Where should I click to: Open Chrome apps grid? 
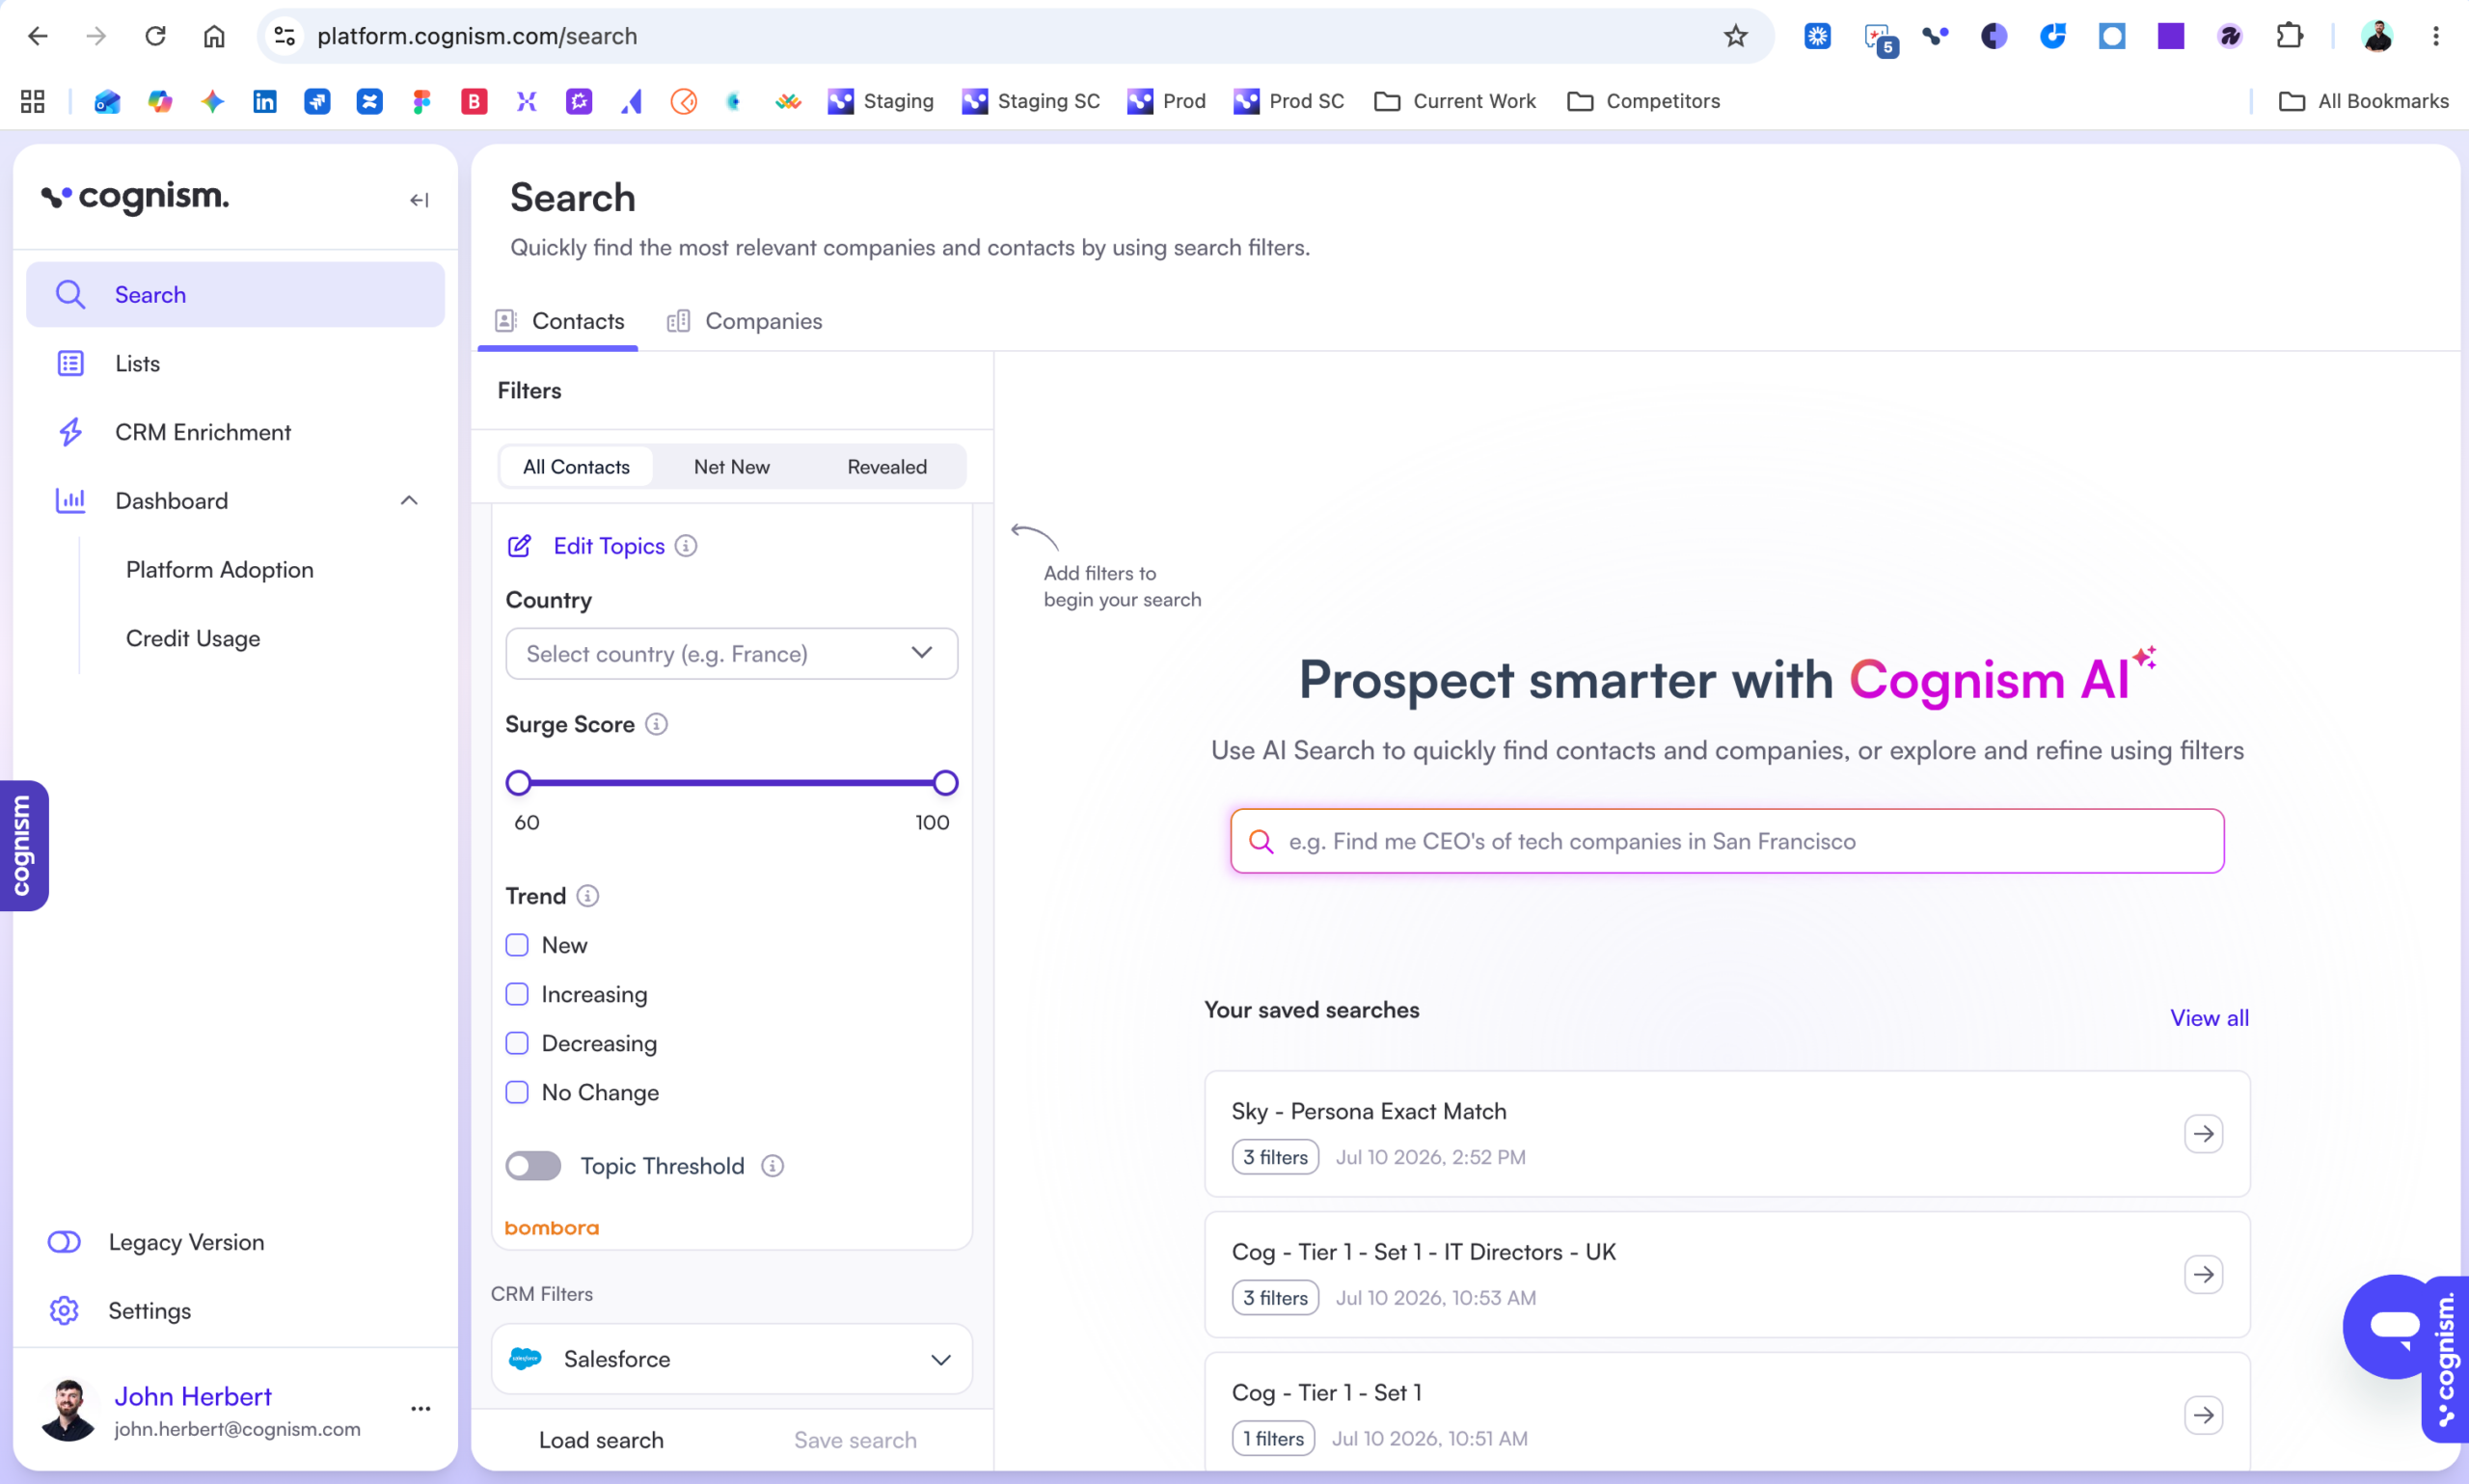tap(33, 101)
